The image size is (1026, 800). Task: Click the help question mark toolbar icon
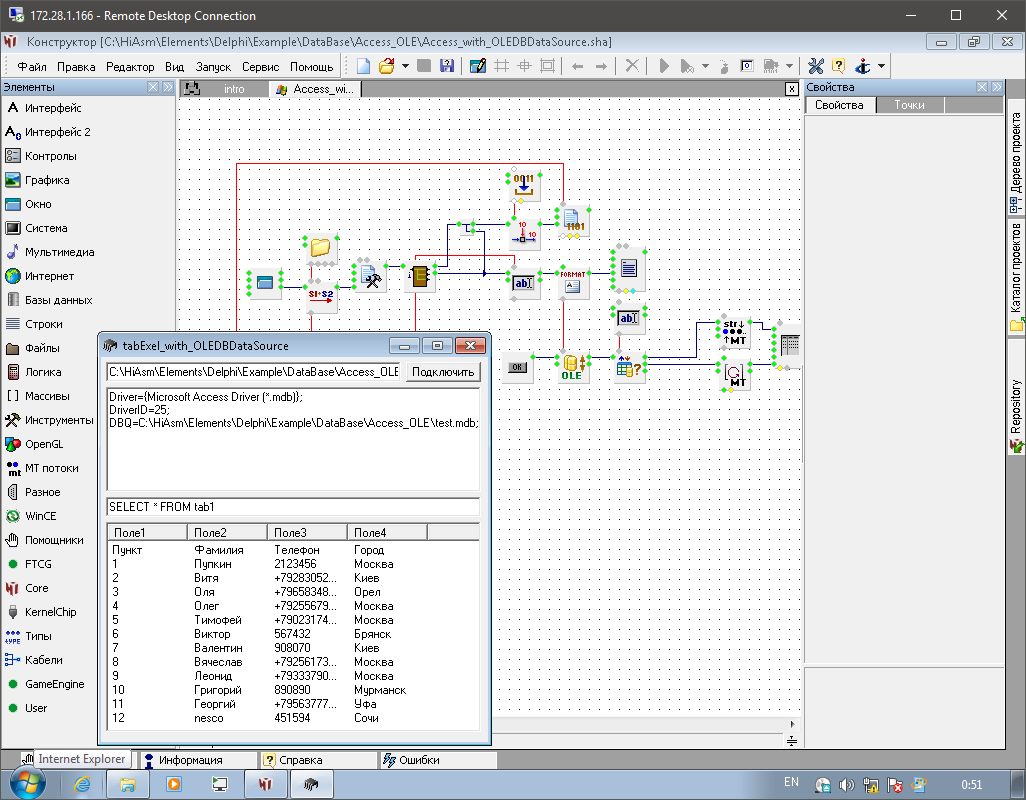coord(838,66)
